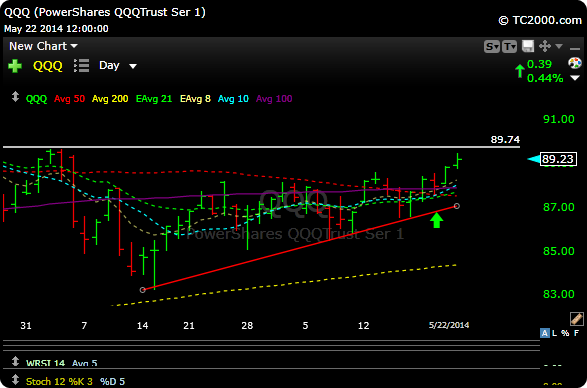The image size is (587, 388).
Task: Click the price pane resize arrows icon
Action: pyautogui.click(x=15, y=97)
